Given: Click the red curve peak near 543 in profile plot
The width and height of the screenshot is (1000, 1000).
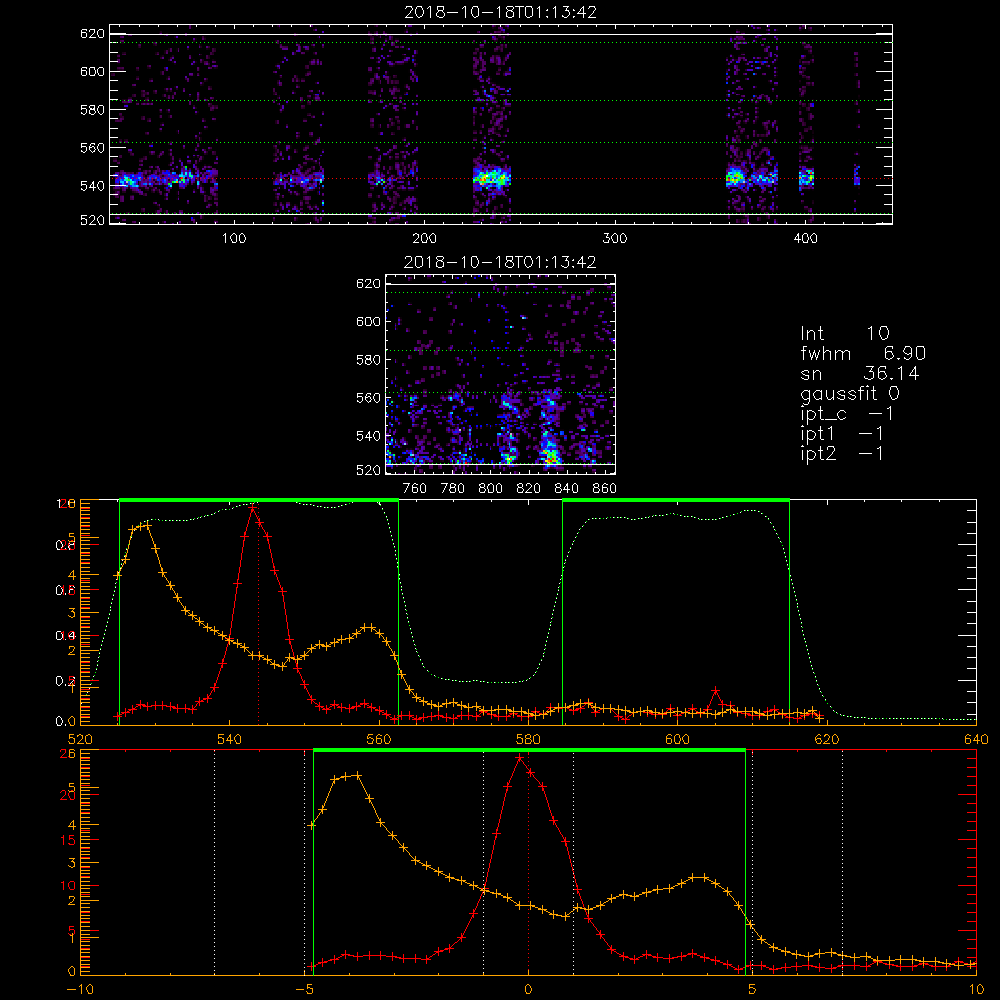Looking at the screenshot, I should pyautogui.click(x=254, y=508).
